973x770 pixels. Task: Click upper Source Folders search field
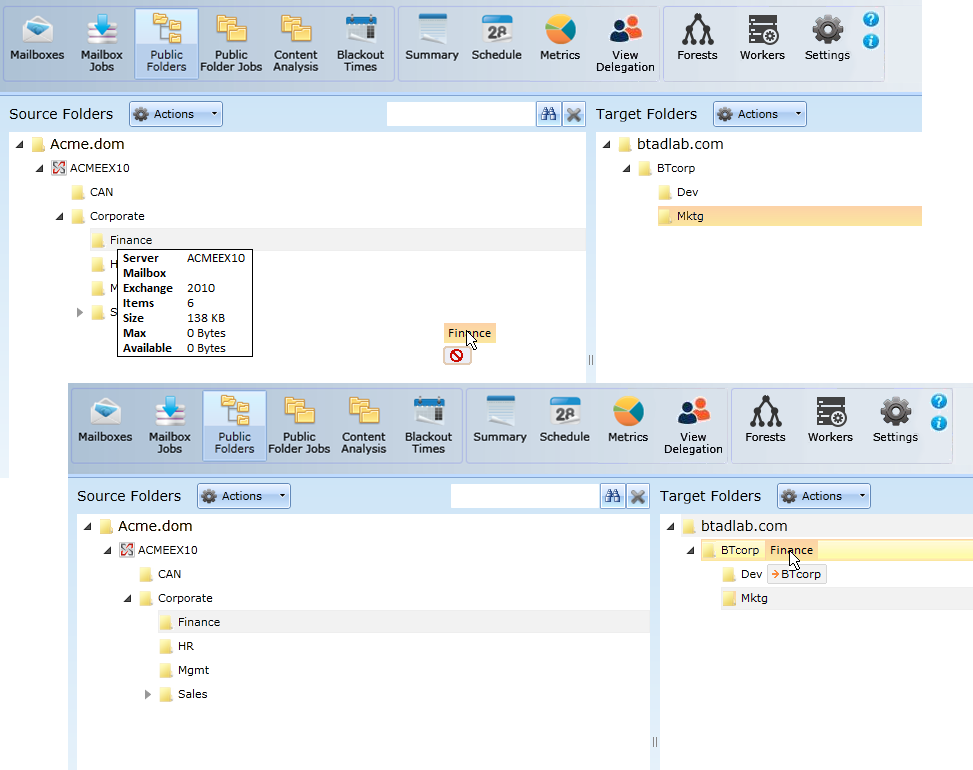[x=461, y=114]
